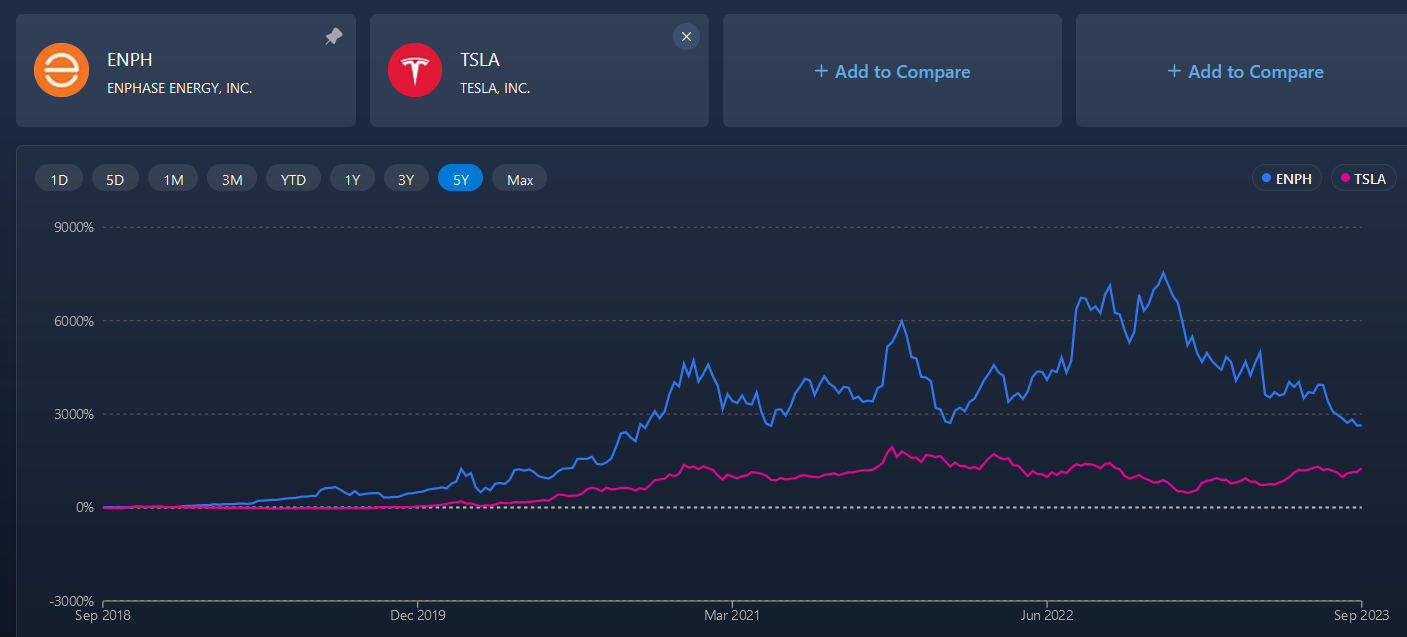
Task: Click the pink TSLA legend dot
Action: [x=1345, y=178]
